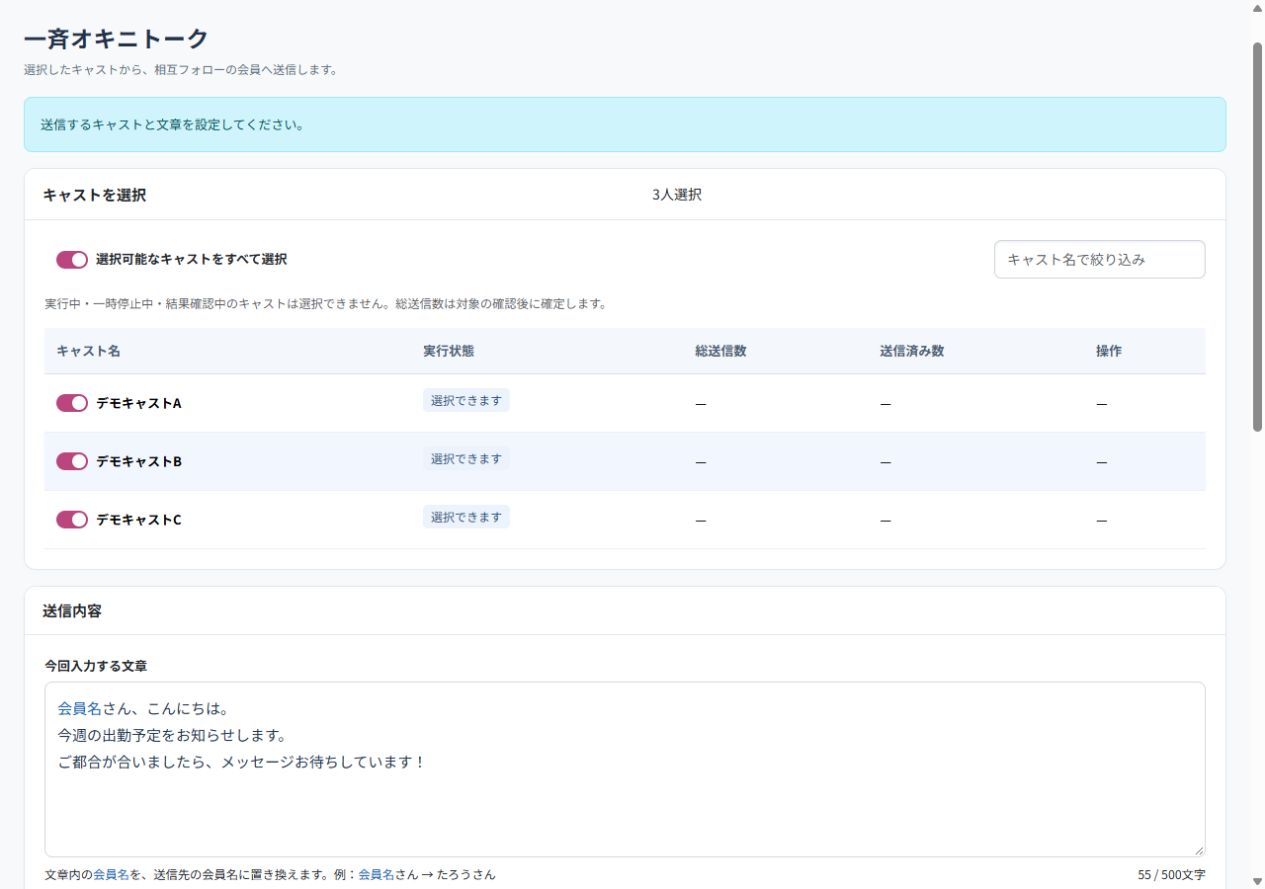
Task: Click the 会員名 placeholder in message text
Action: coord(80,709)
